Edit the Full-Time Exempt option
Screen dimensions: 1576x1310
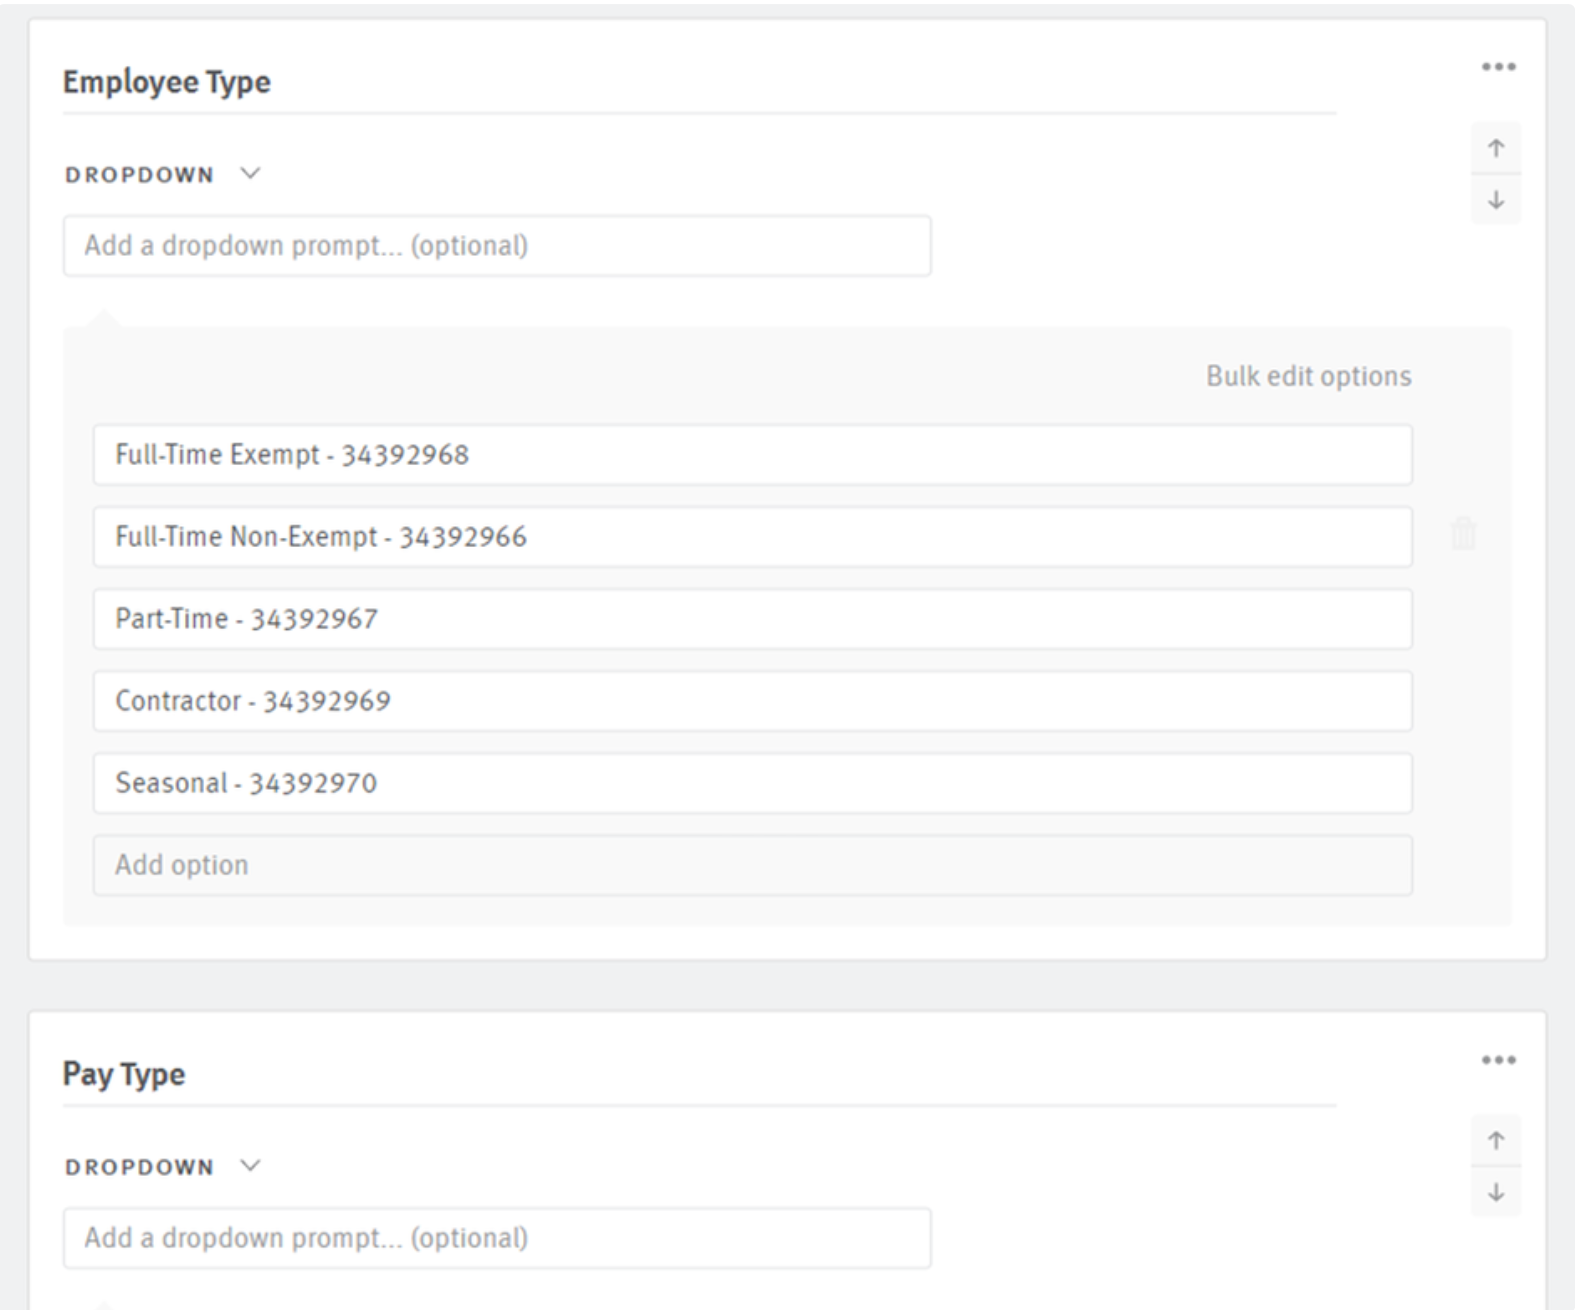[752, 455]
